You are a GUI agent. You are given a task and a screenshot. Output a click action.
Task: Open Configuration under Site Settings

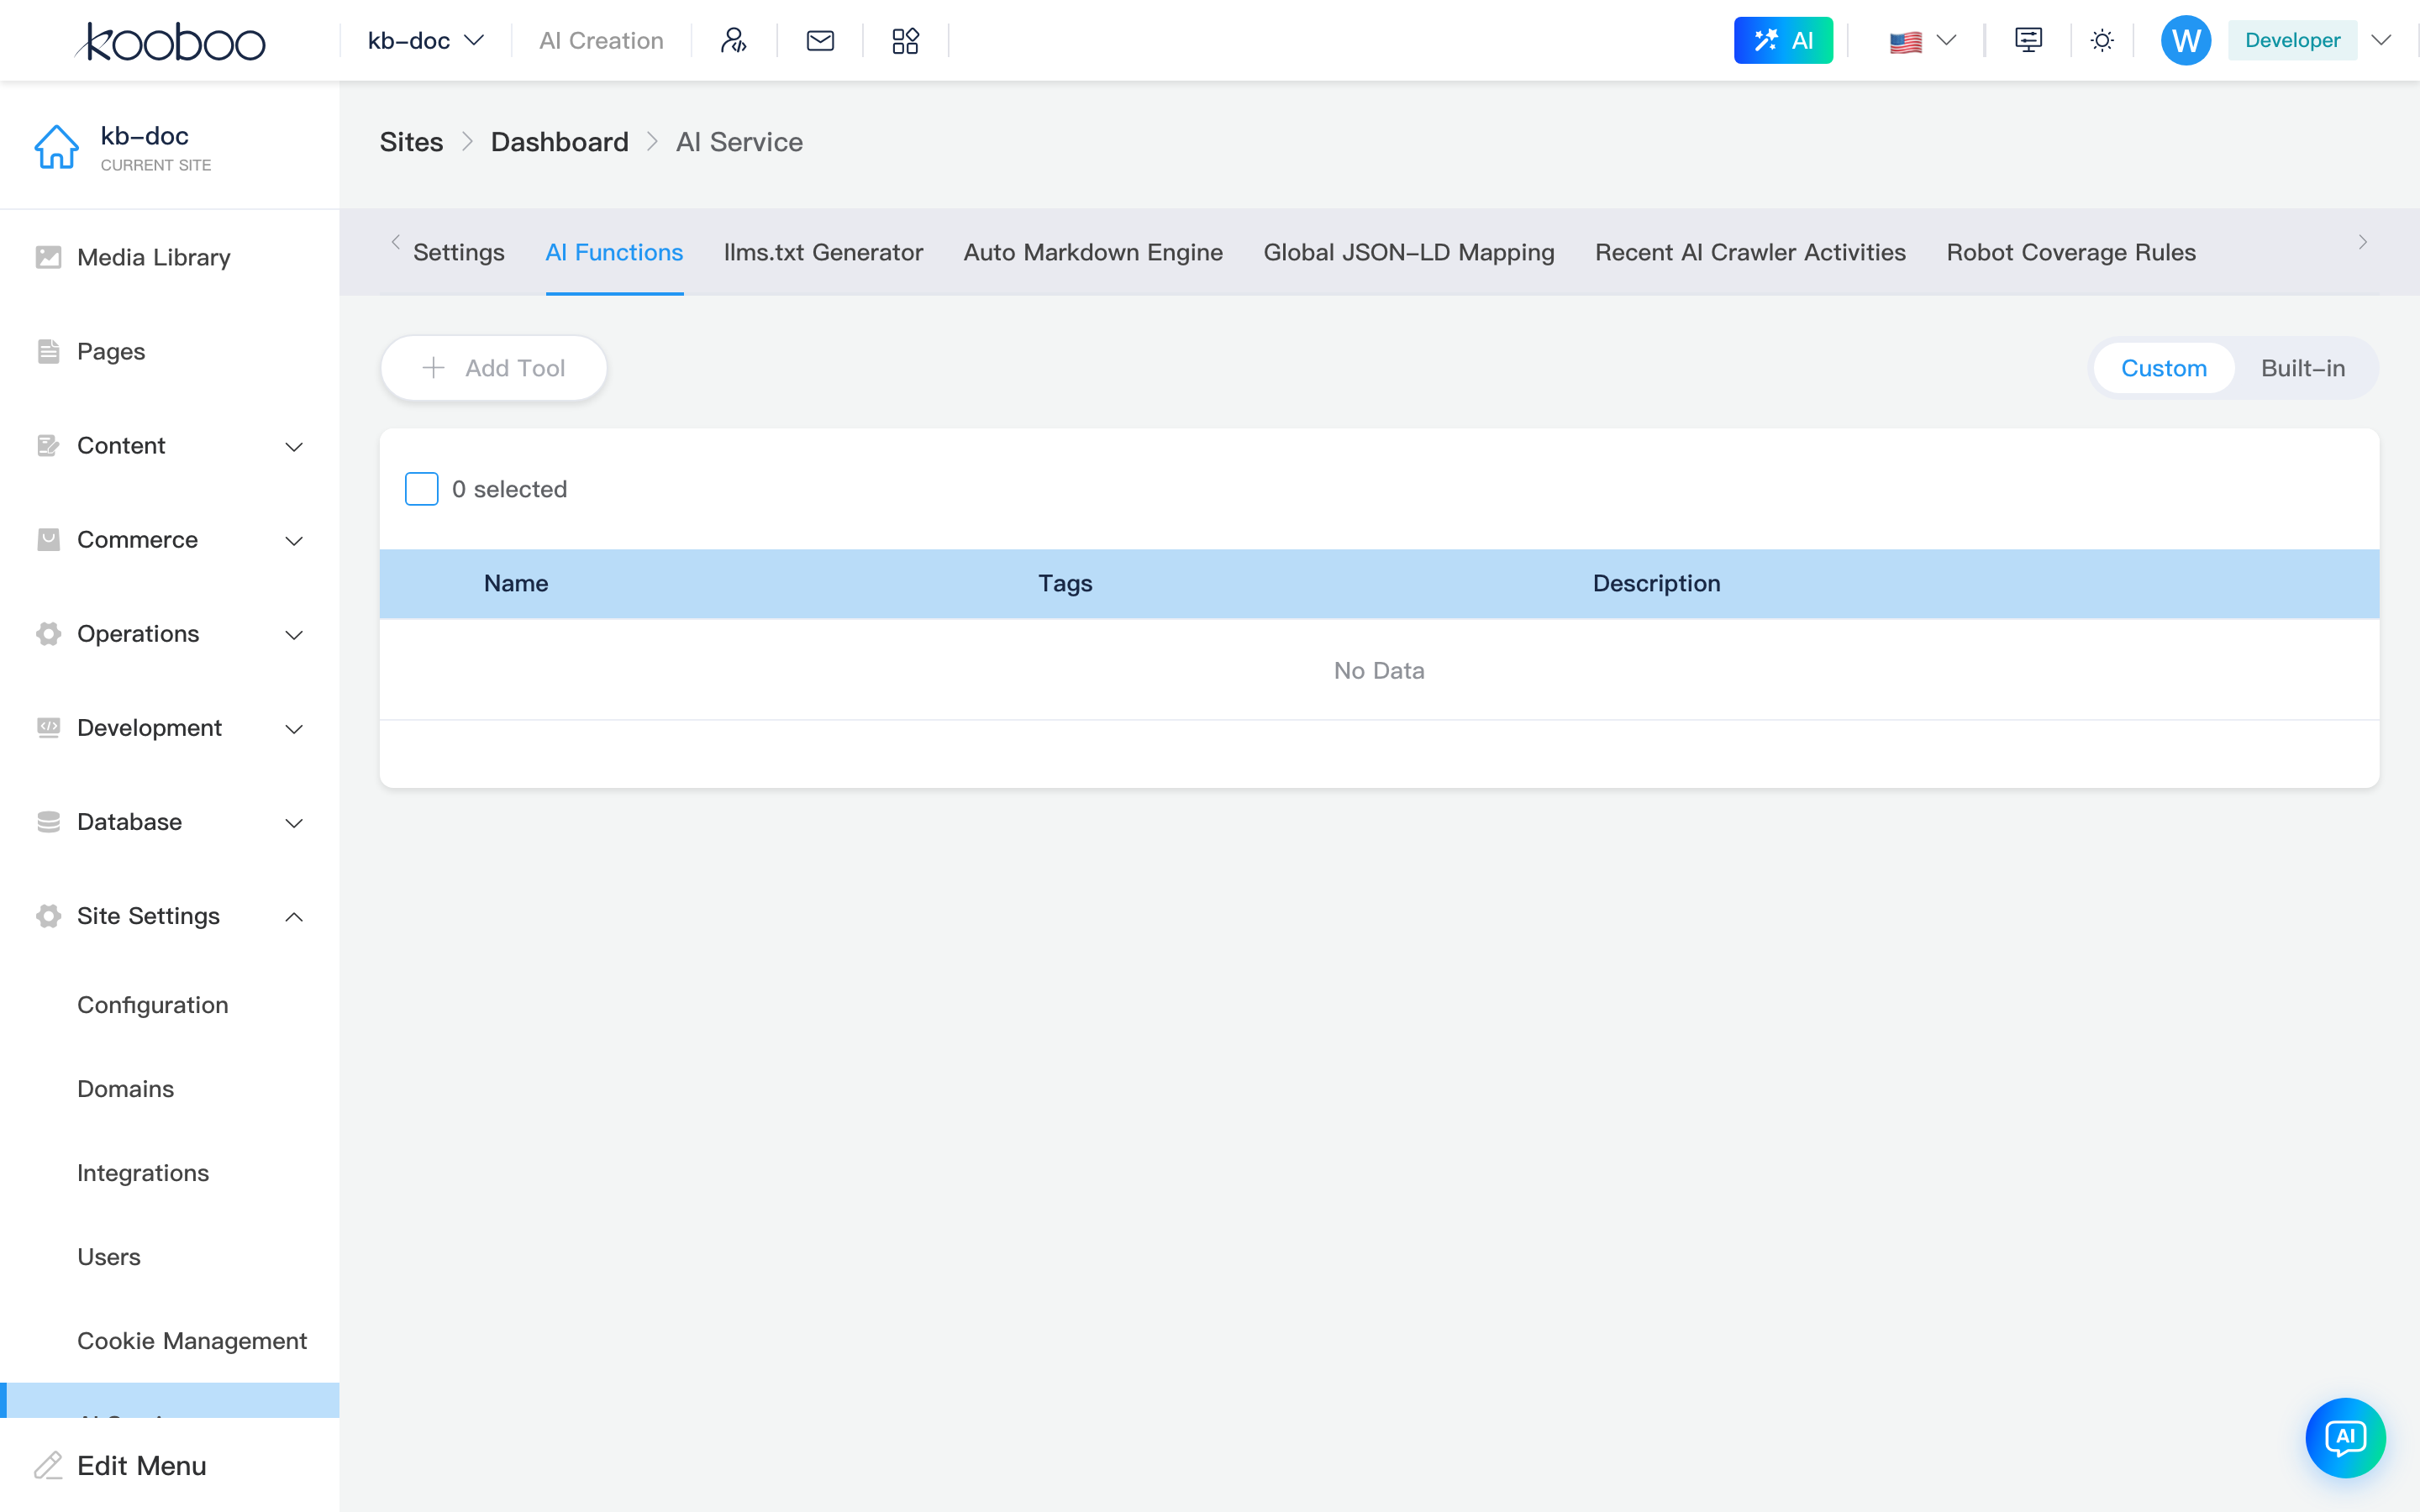(x=153, y=1004)
